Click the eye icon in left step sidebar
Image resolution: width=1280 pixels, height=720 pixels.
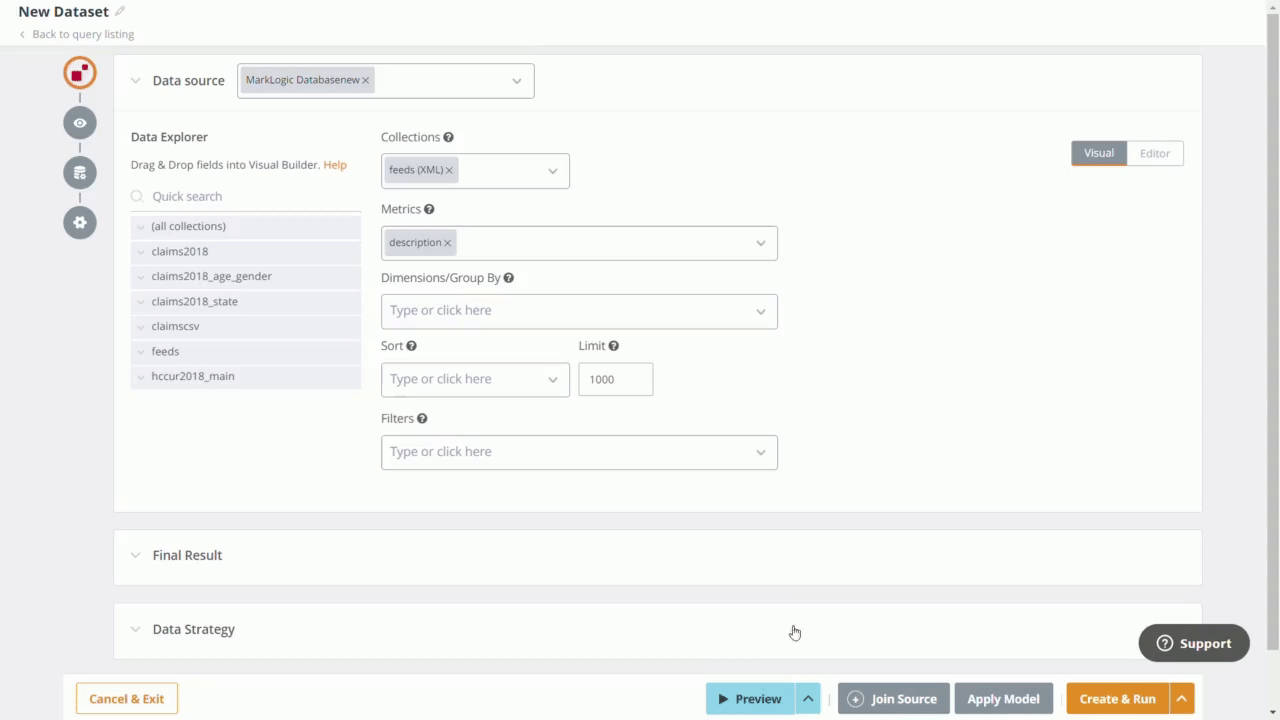[x=80, y=123]
